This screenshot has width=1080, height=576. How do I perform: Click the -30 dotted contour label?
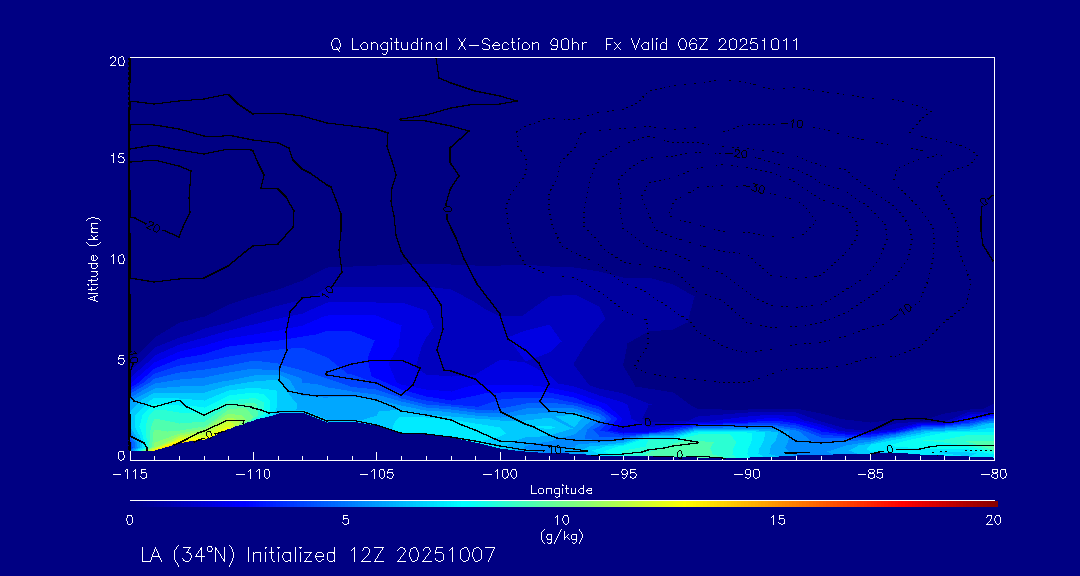754,188
